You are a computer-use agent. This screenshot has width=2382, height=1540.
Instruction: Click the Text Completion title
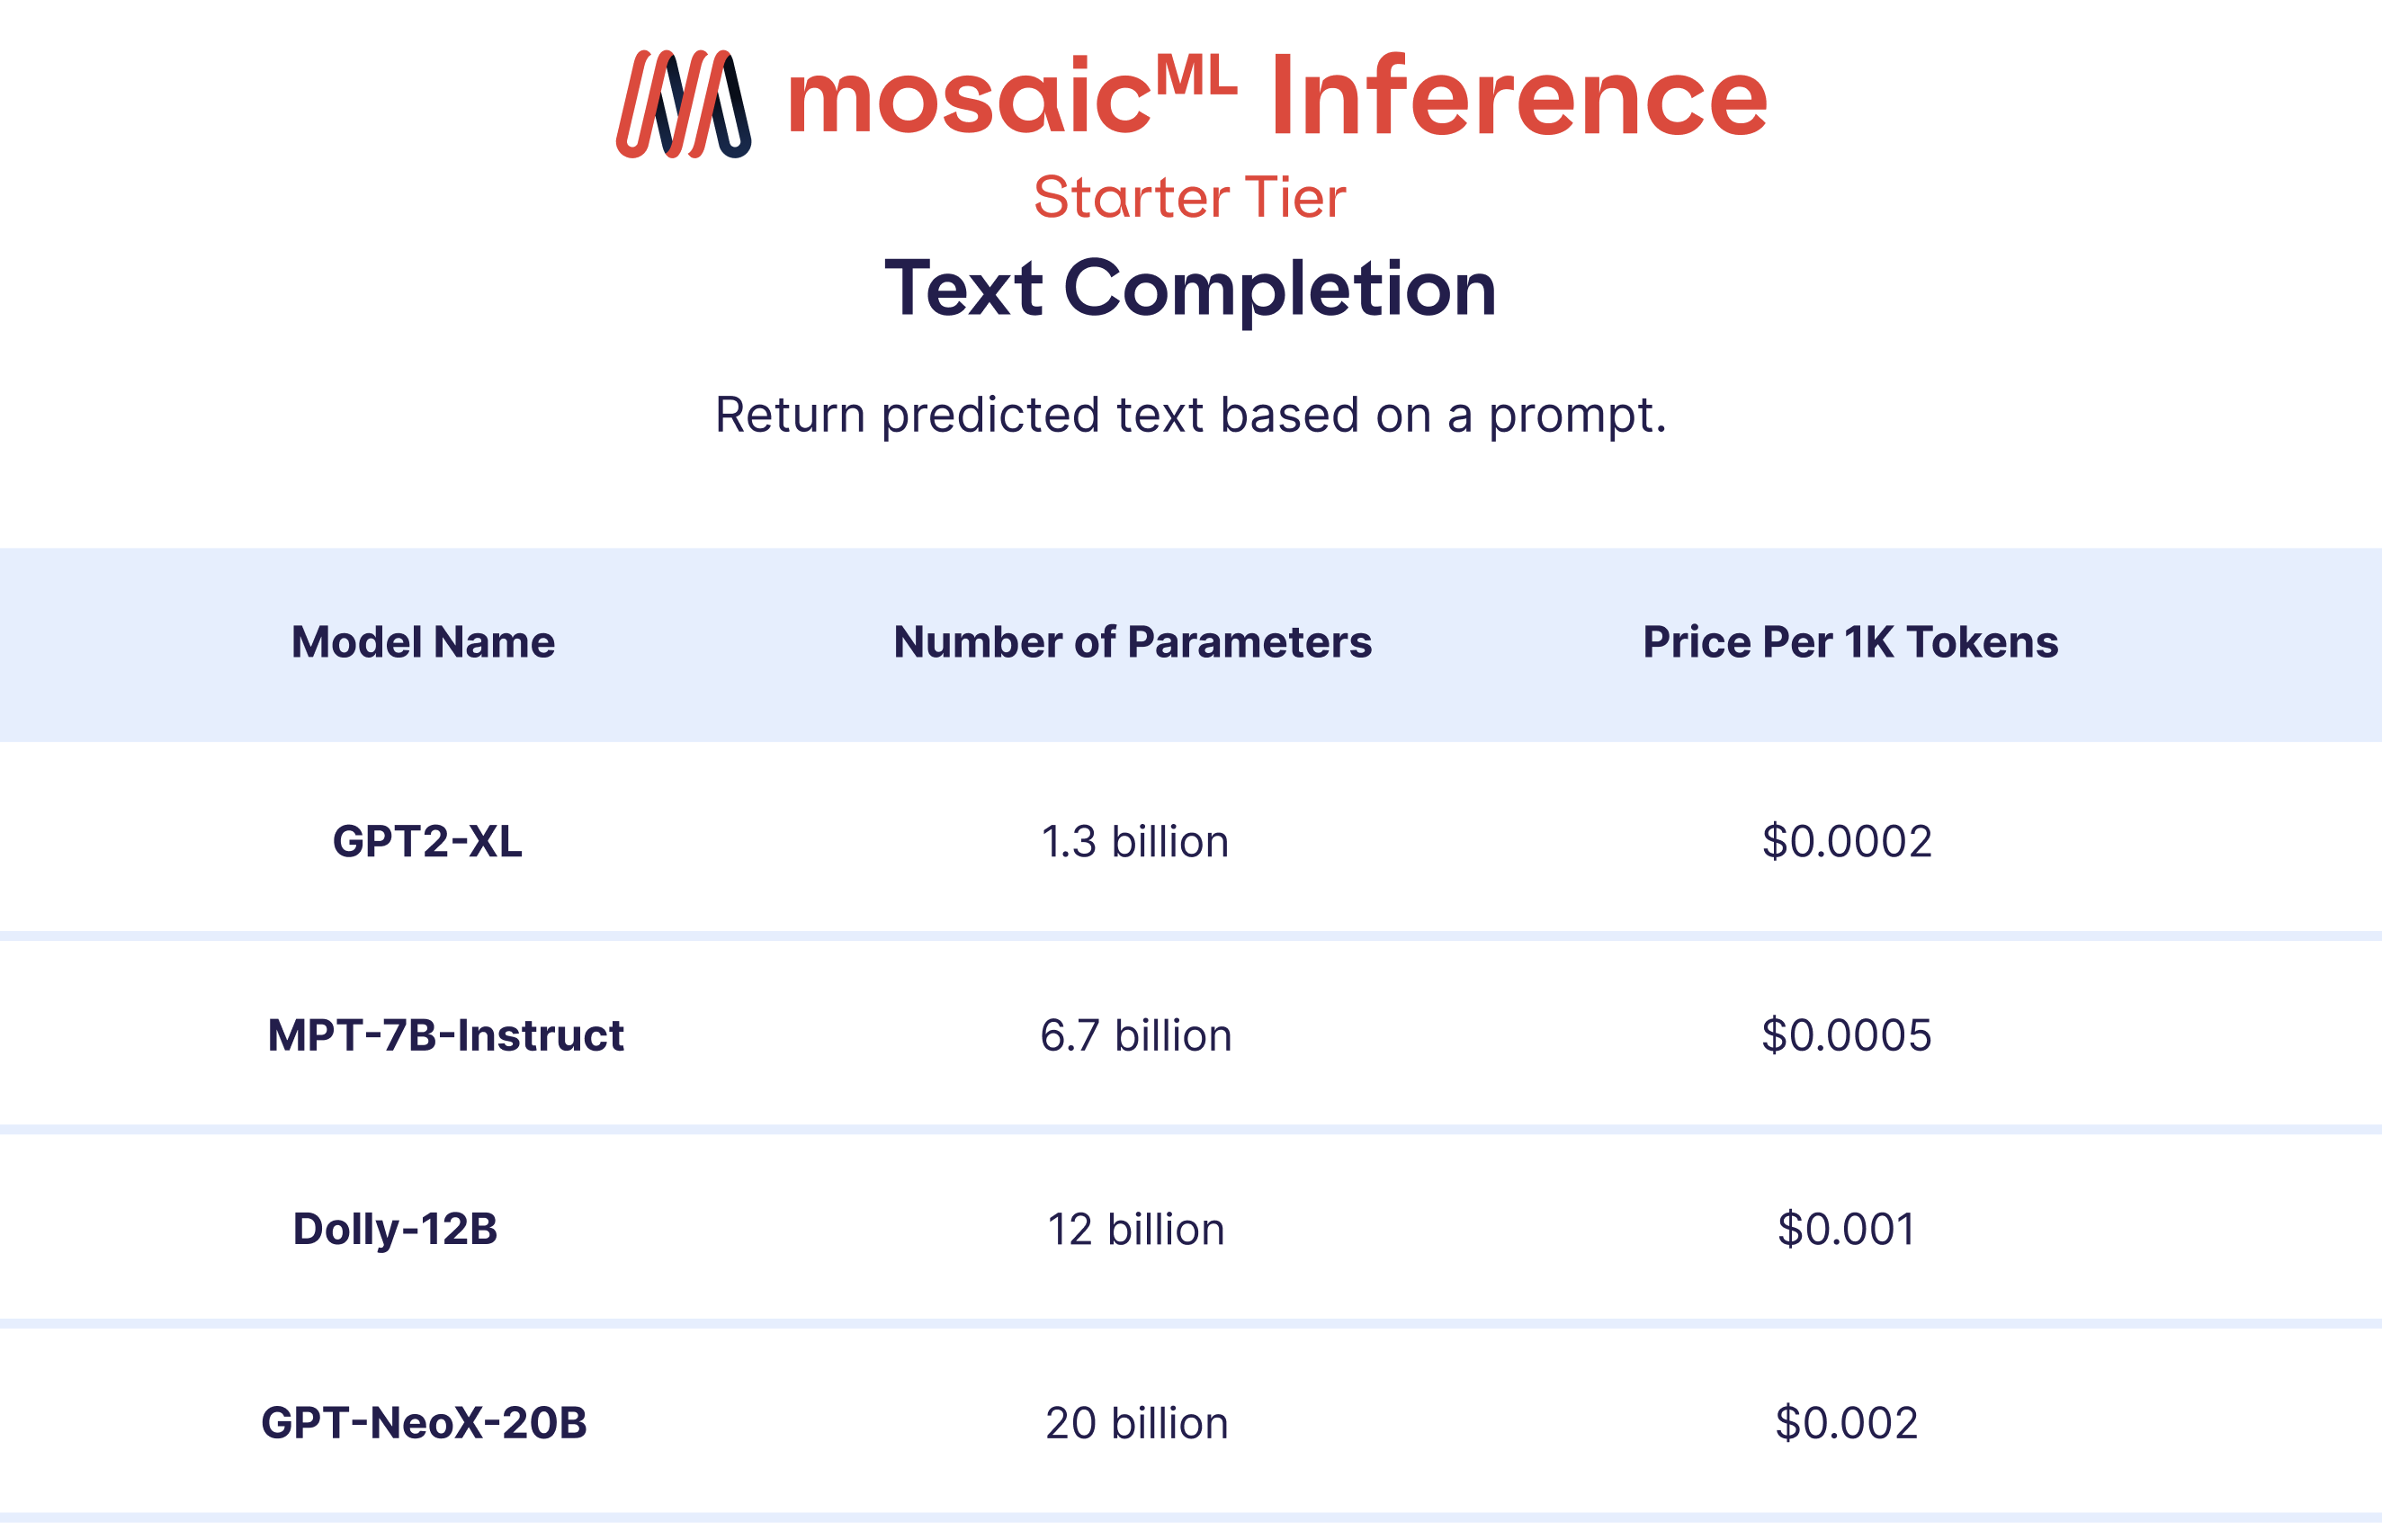tap(1190, 288)
